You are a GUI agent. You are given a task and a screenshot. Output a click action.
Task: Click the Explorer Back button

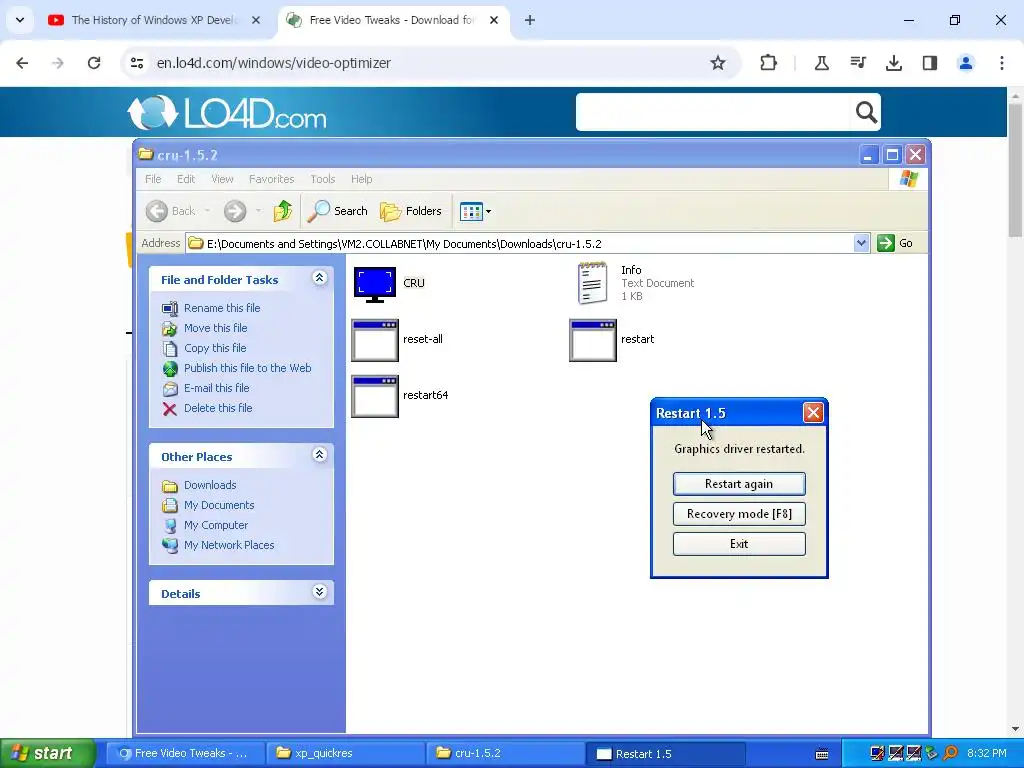pos(171,211)
